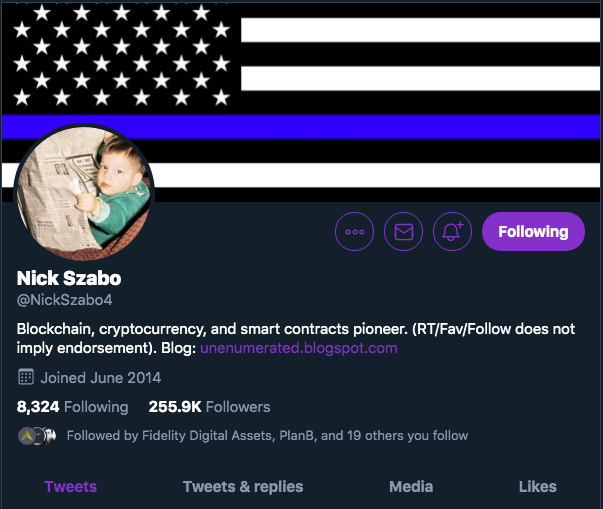
Task: Open the Followed by Fidelity Digital Assets list
Action: click(267, 436)
